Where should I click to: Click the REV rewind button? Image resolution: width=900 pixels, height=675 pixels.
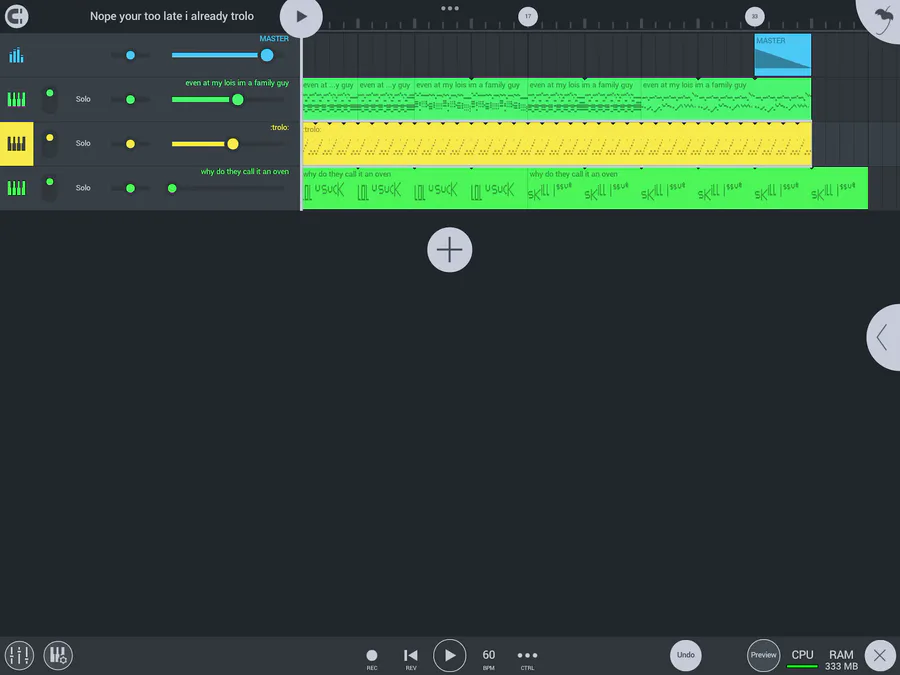[410, 658]
